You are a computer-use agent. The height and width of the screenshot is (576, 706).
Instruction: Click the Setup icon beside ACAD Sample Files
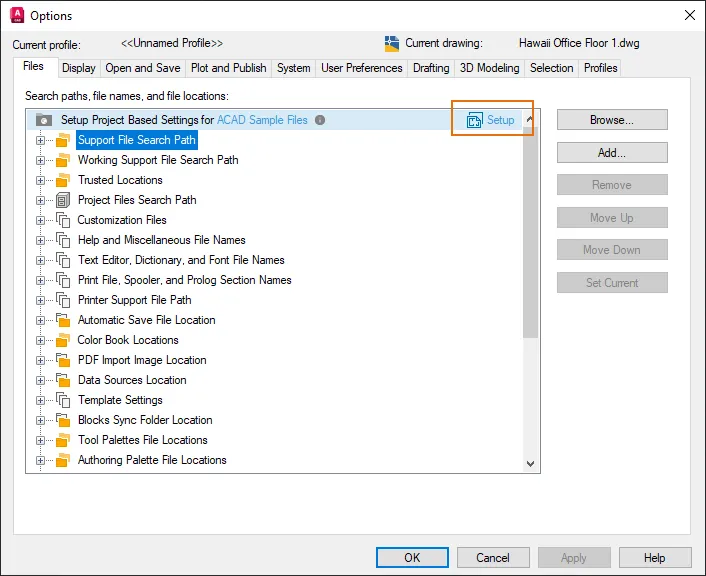click(x=475, y=120)
